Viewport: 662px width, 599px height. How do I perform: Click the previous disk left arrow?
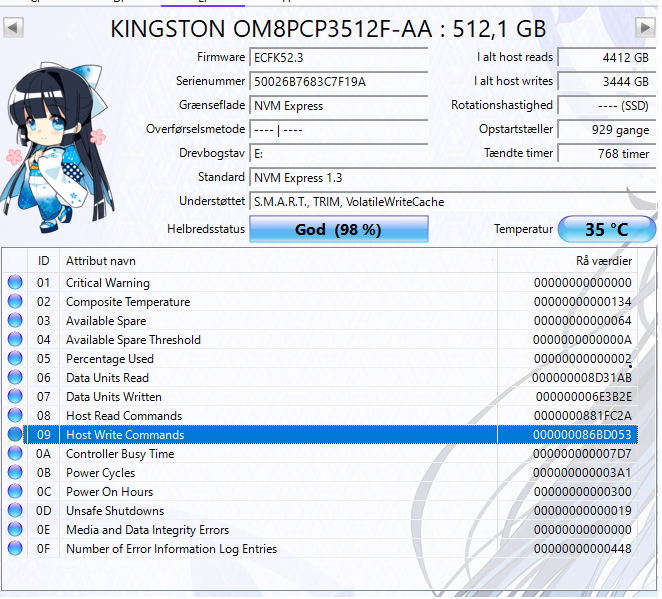click(x=12, y=28)
